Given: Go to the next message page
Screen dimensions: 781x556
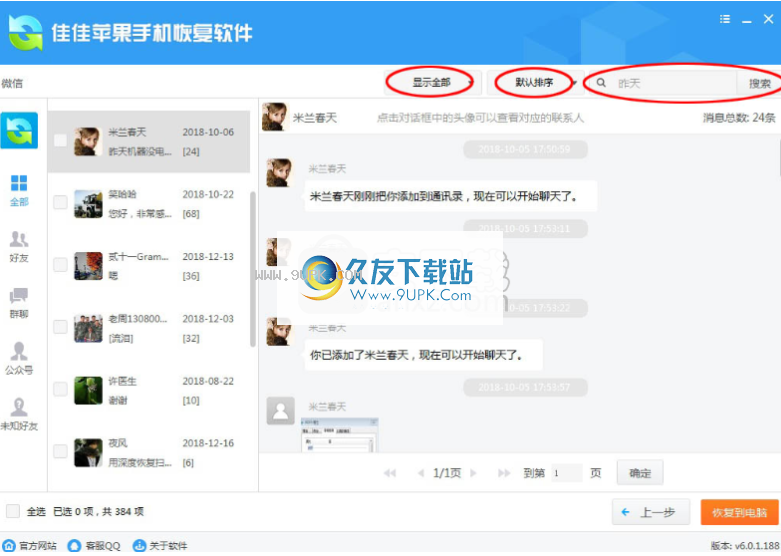Looking at the screenshot, I should point(473,473).
